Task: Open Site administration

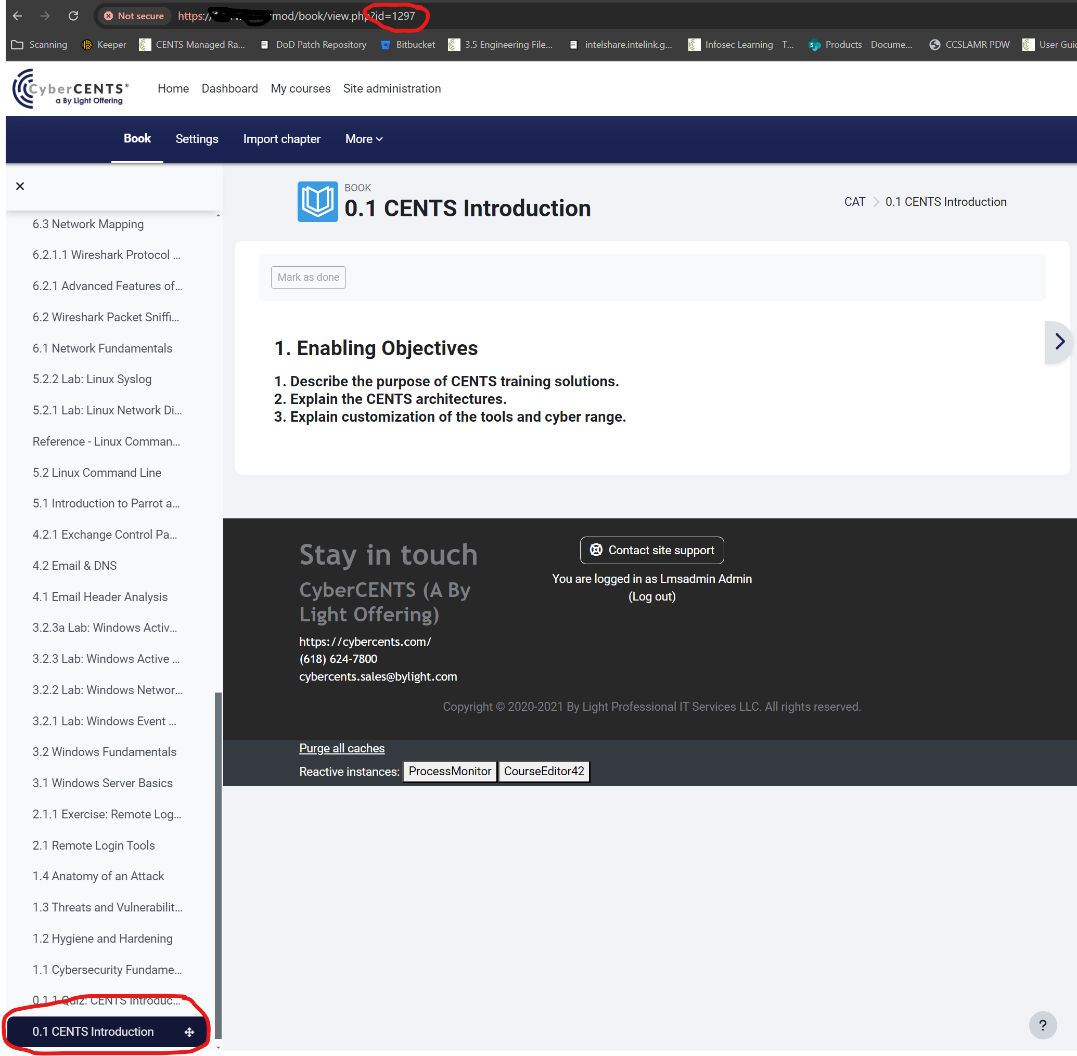Action: [392, 89]
